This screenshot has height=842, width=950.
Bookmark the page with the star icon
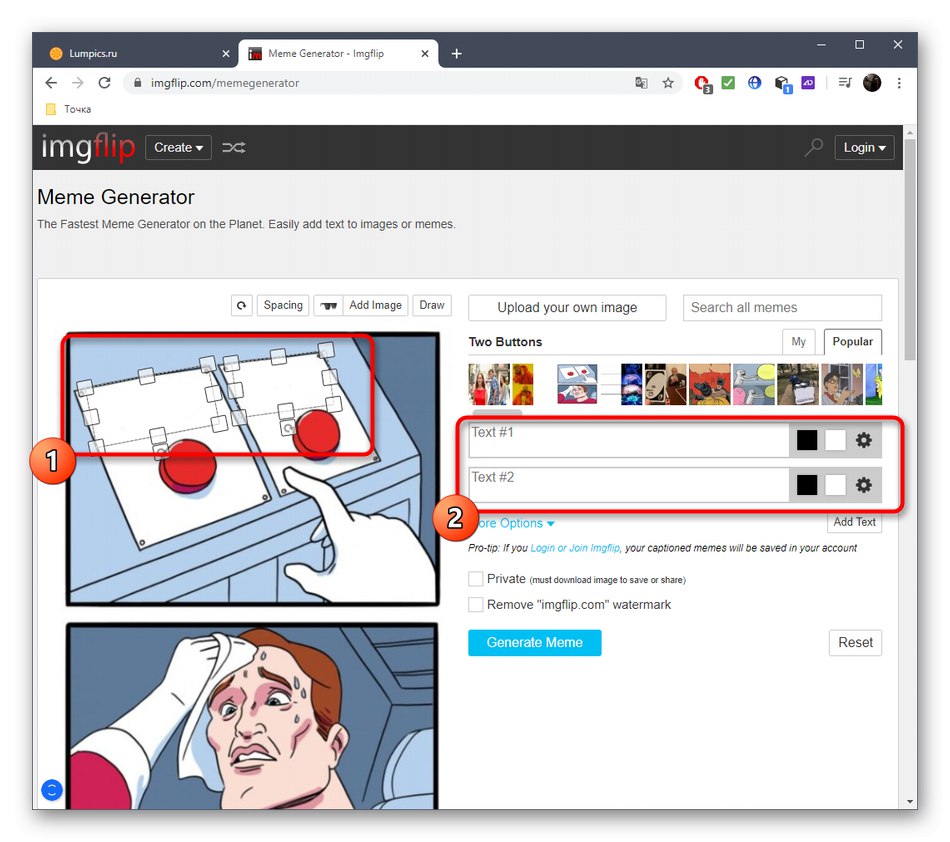point(668,83)
